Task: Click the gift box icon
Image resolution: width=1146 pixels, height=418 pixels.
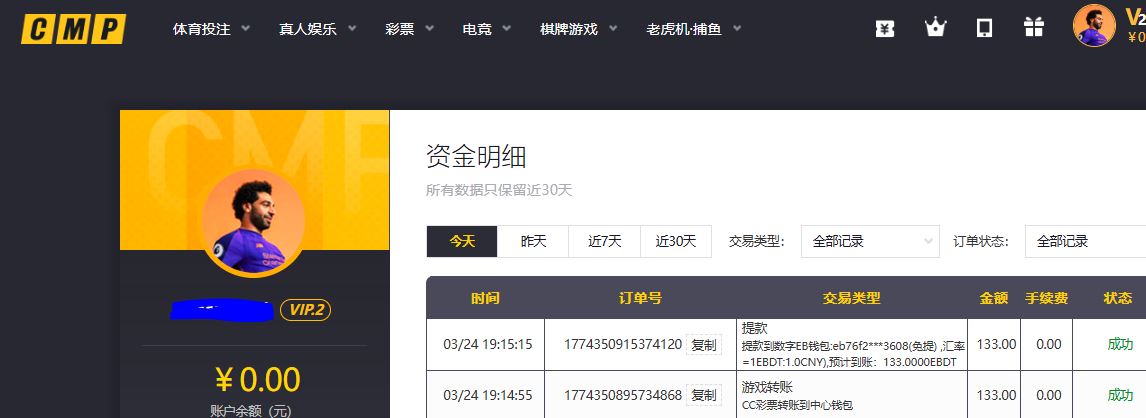Action: click(1033, 28)
